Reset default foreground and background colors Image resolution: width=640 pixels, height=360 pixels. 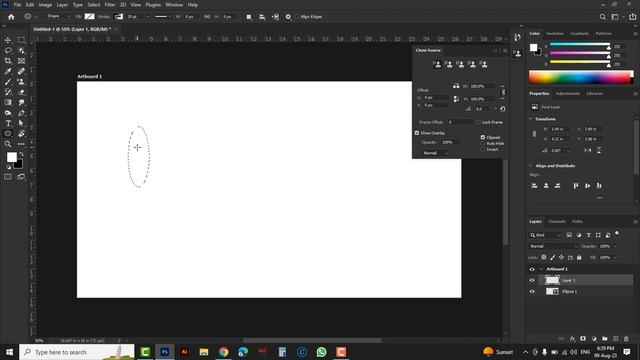[x=8, y=167]
